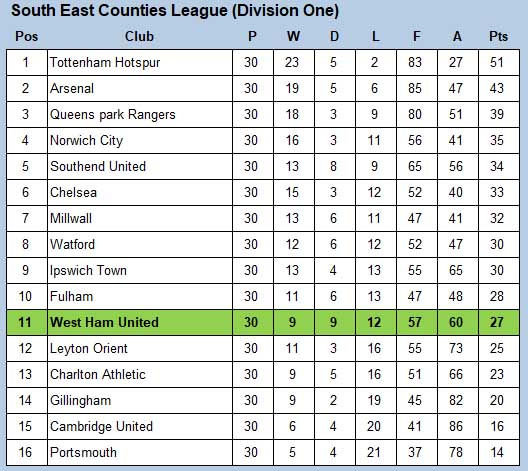Click the Leyton Orient row name

[x=89, y=349]
